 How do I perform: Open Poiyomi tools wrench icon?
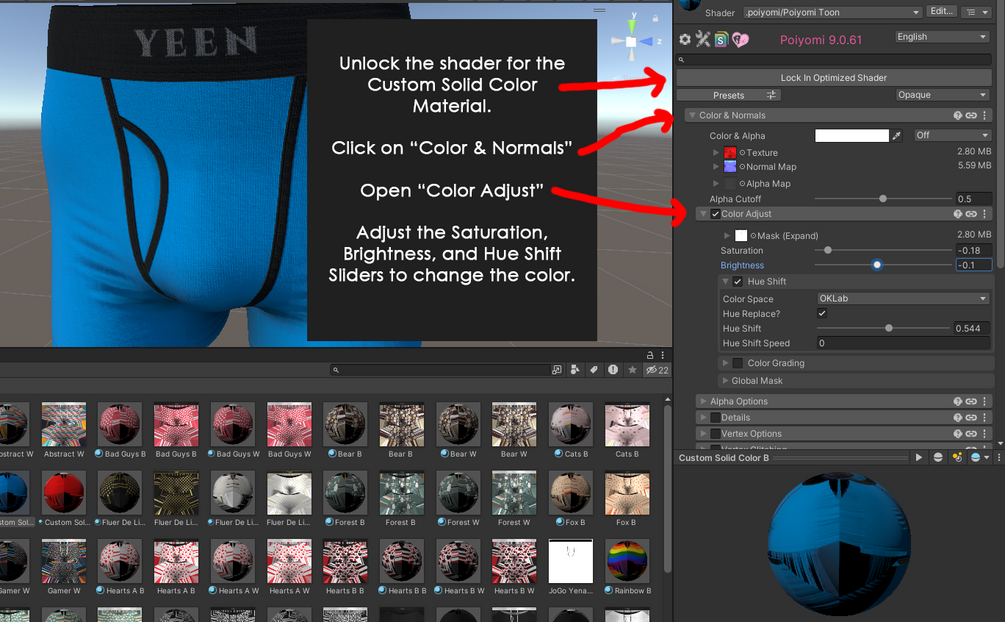coord(703,40)
